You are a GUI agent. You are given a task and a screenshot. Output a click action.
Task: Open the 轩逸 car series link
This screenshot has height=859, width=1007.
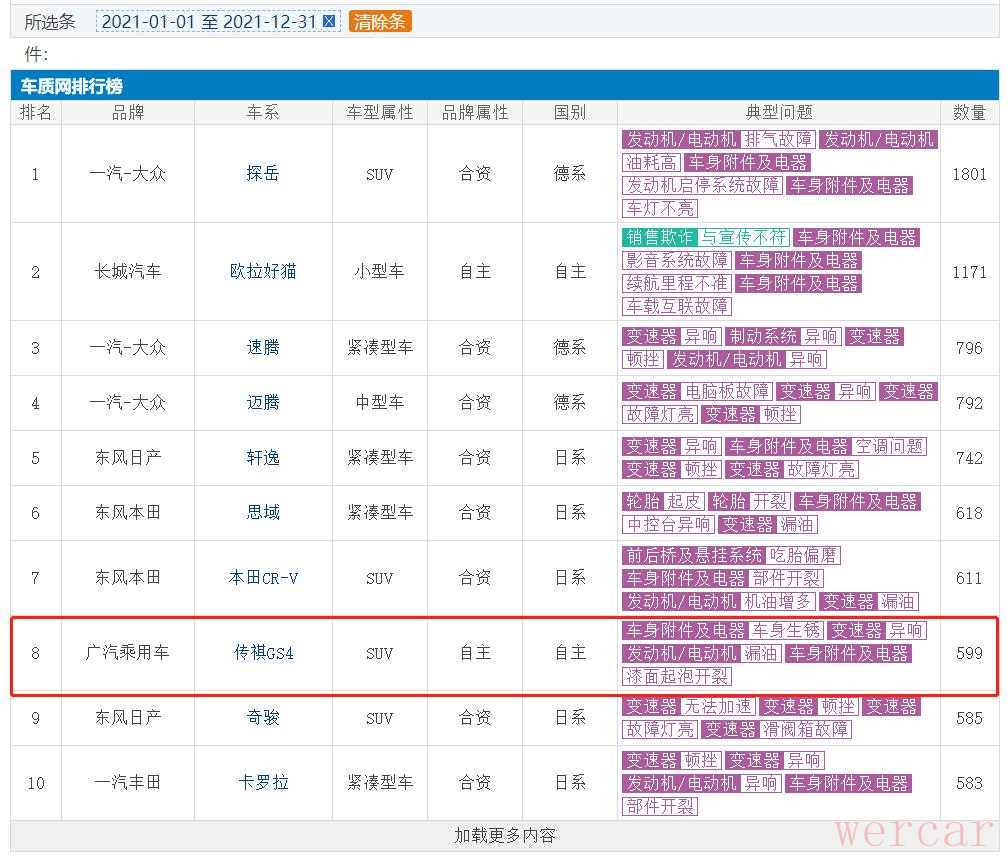(263, 458)
